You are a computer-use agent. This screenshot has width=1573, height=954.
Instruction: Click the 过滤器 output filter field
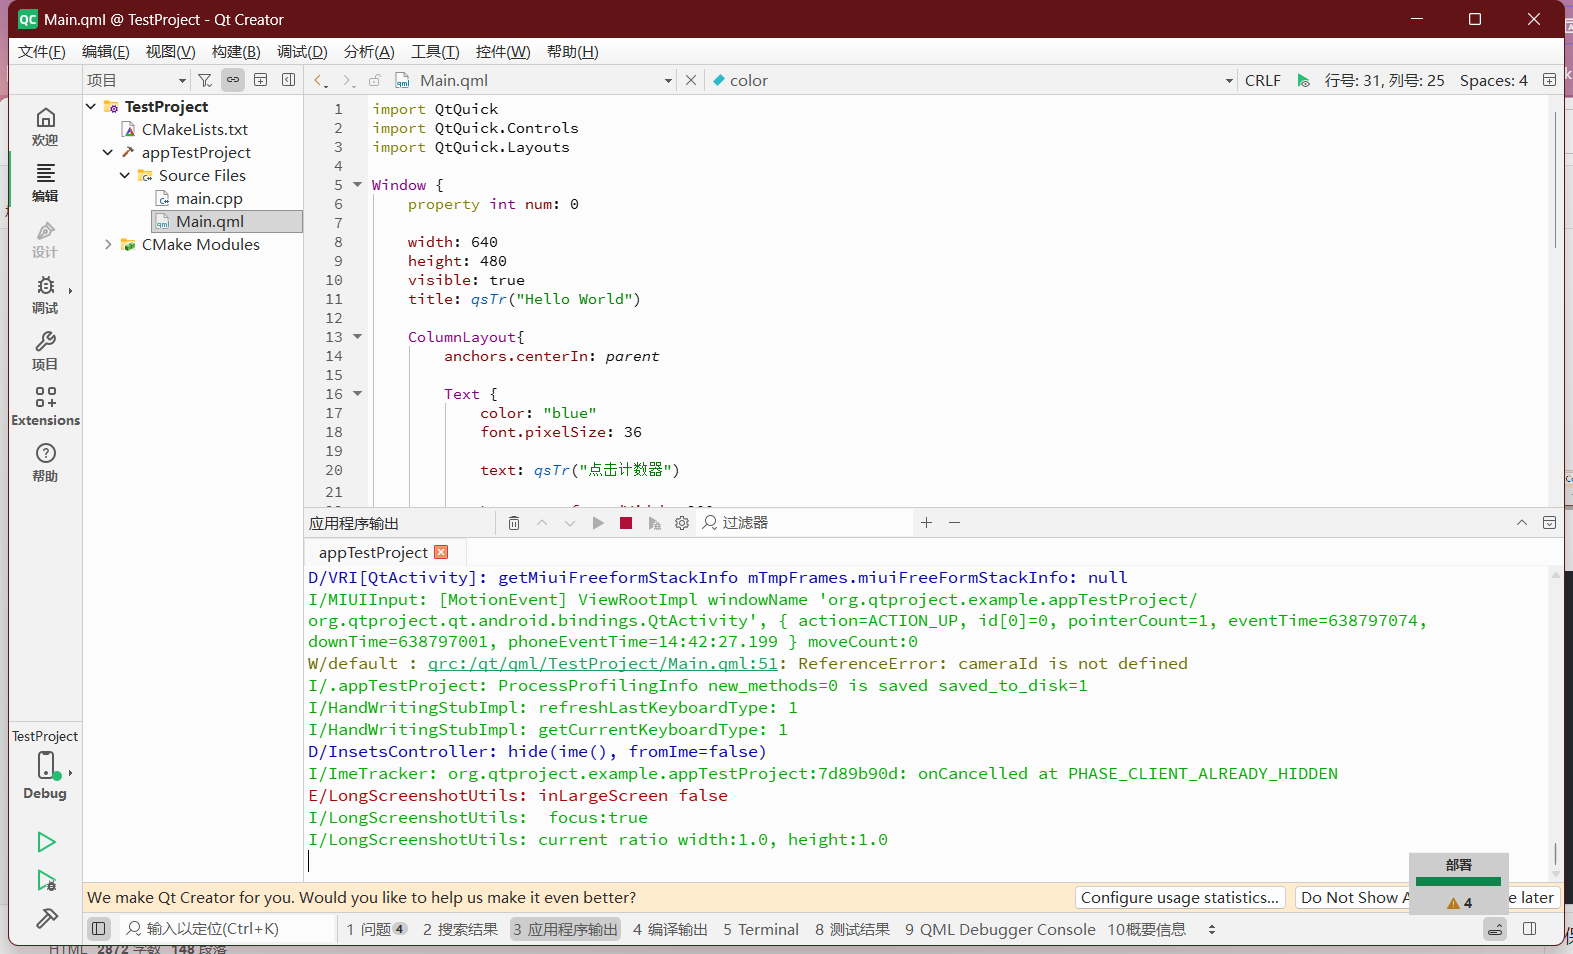coord(805,523)
